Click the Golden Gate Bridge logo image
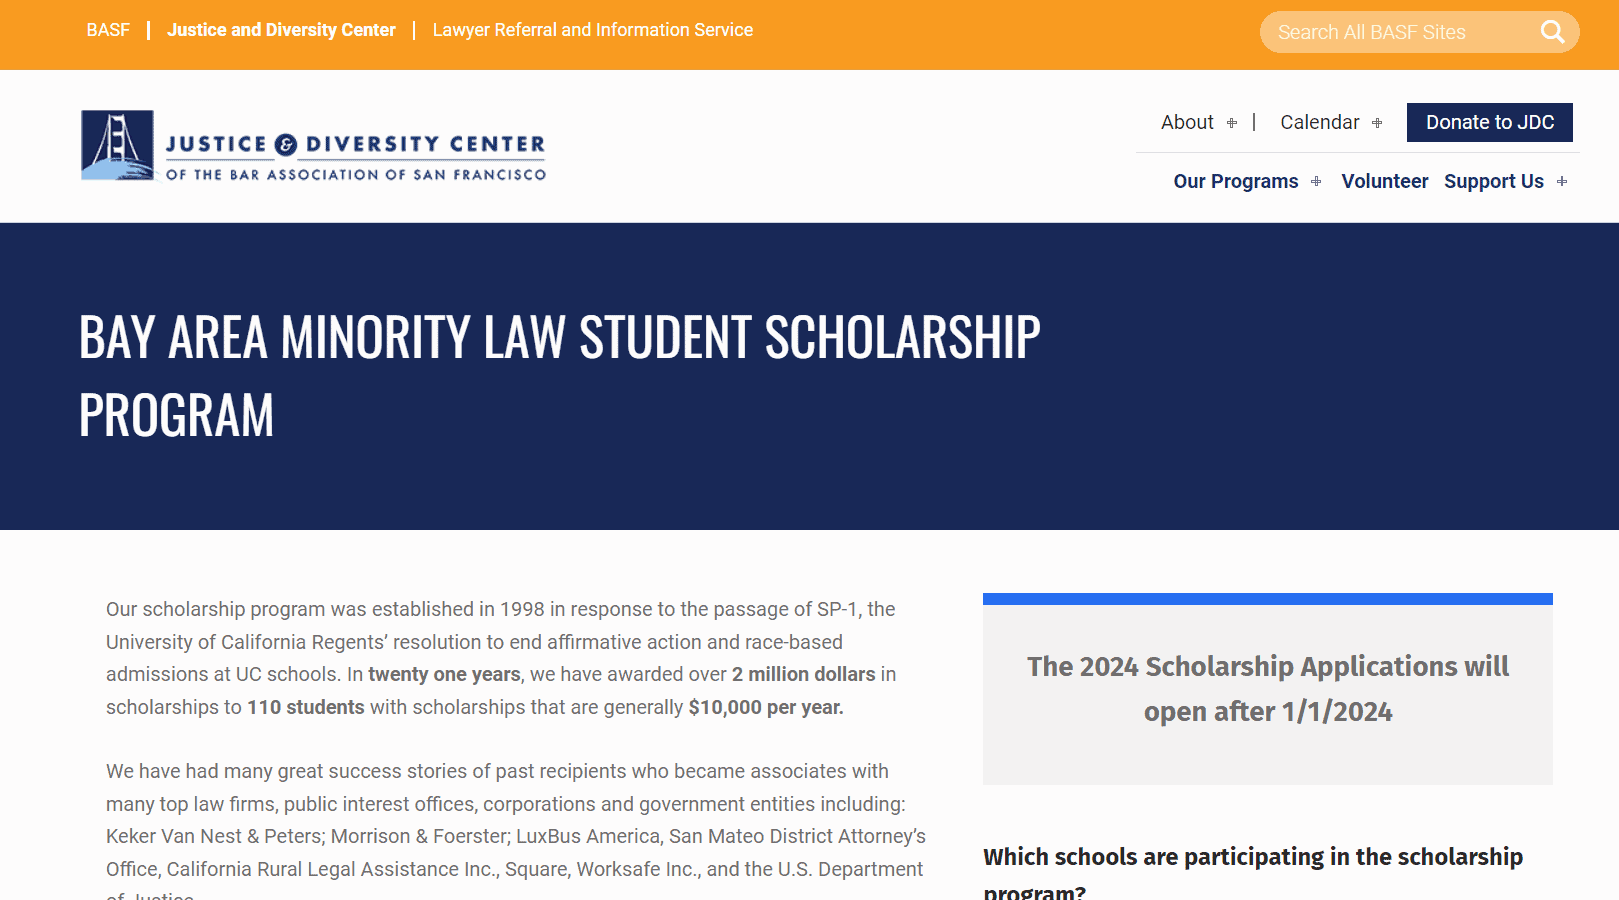This screenshot has height=900, width=1619. (x=118, y=145)
